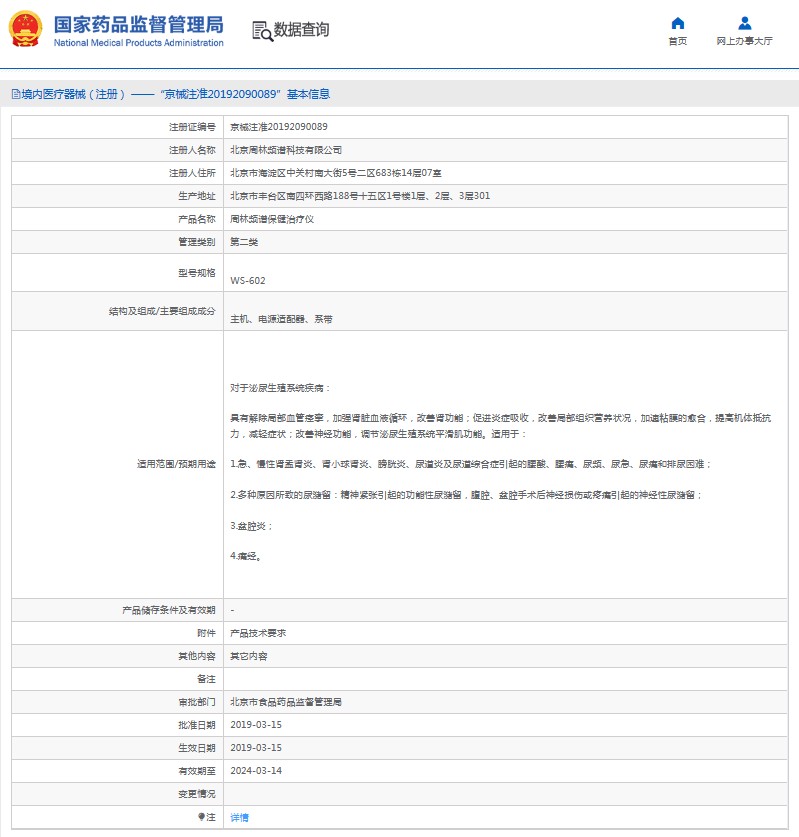
Task: Click the 国家药品监督管理局 title
Action: (138, 25)
